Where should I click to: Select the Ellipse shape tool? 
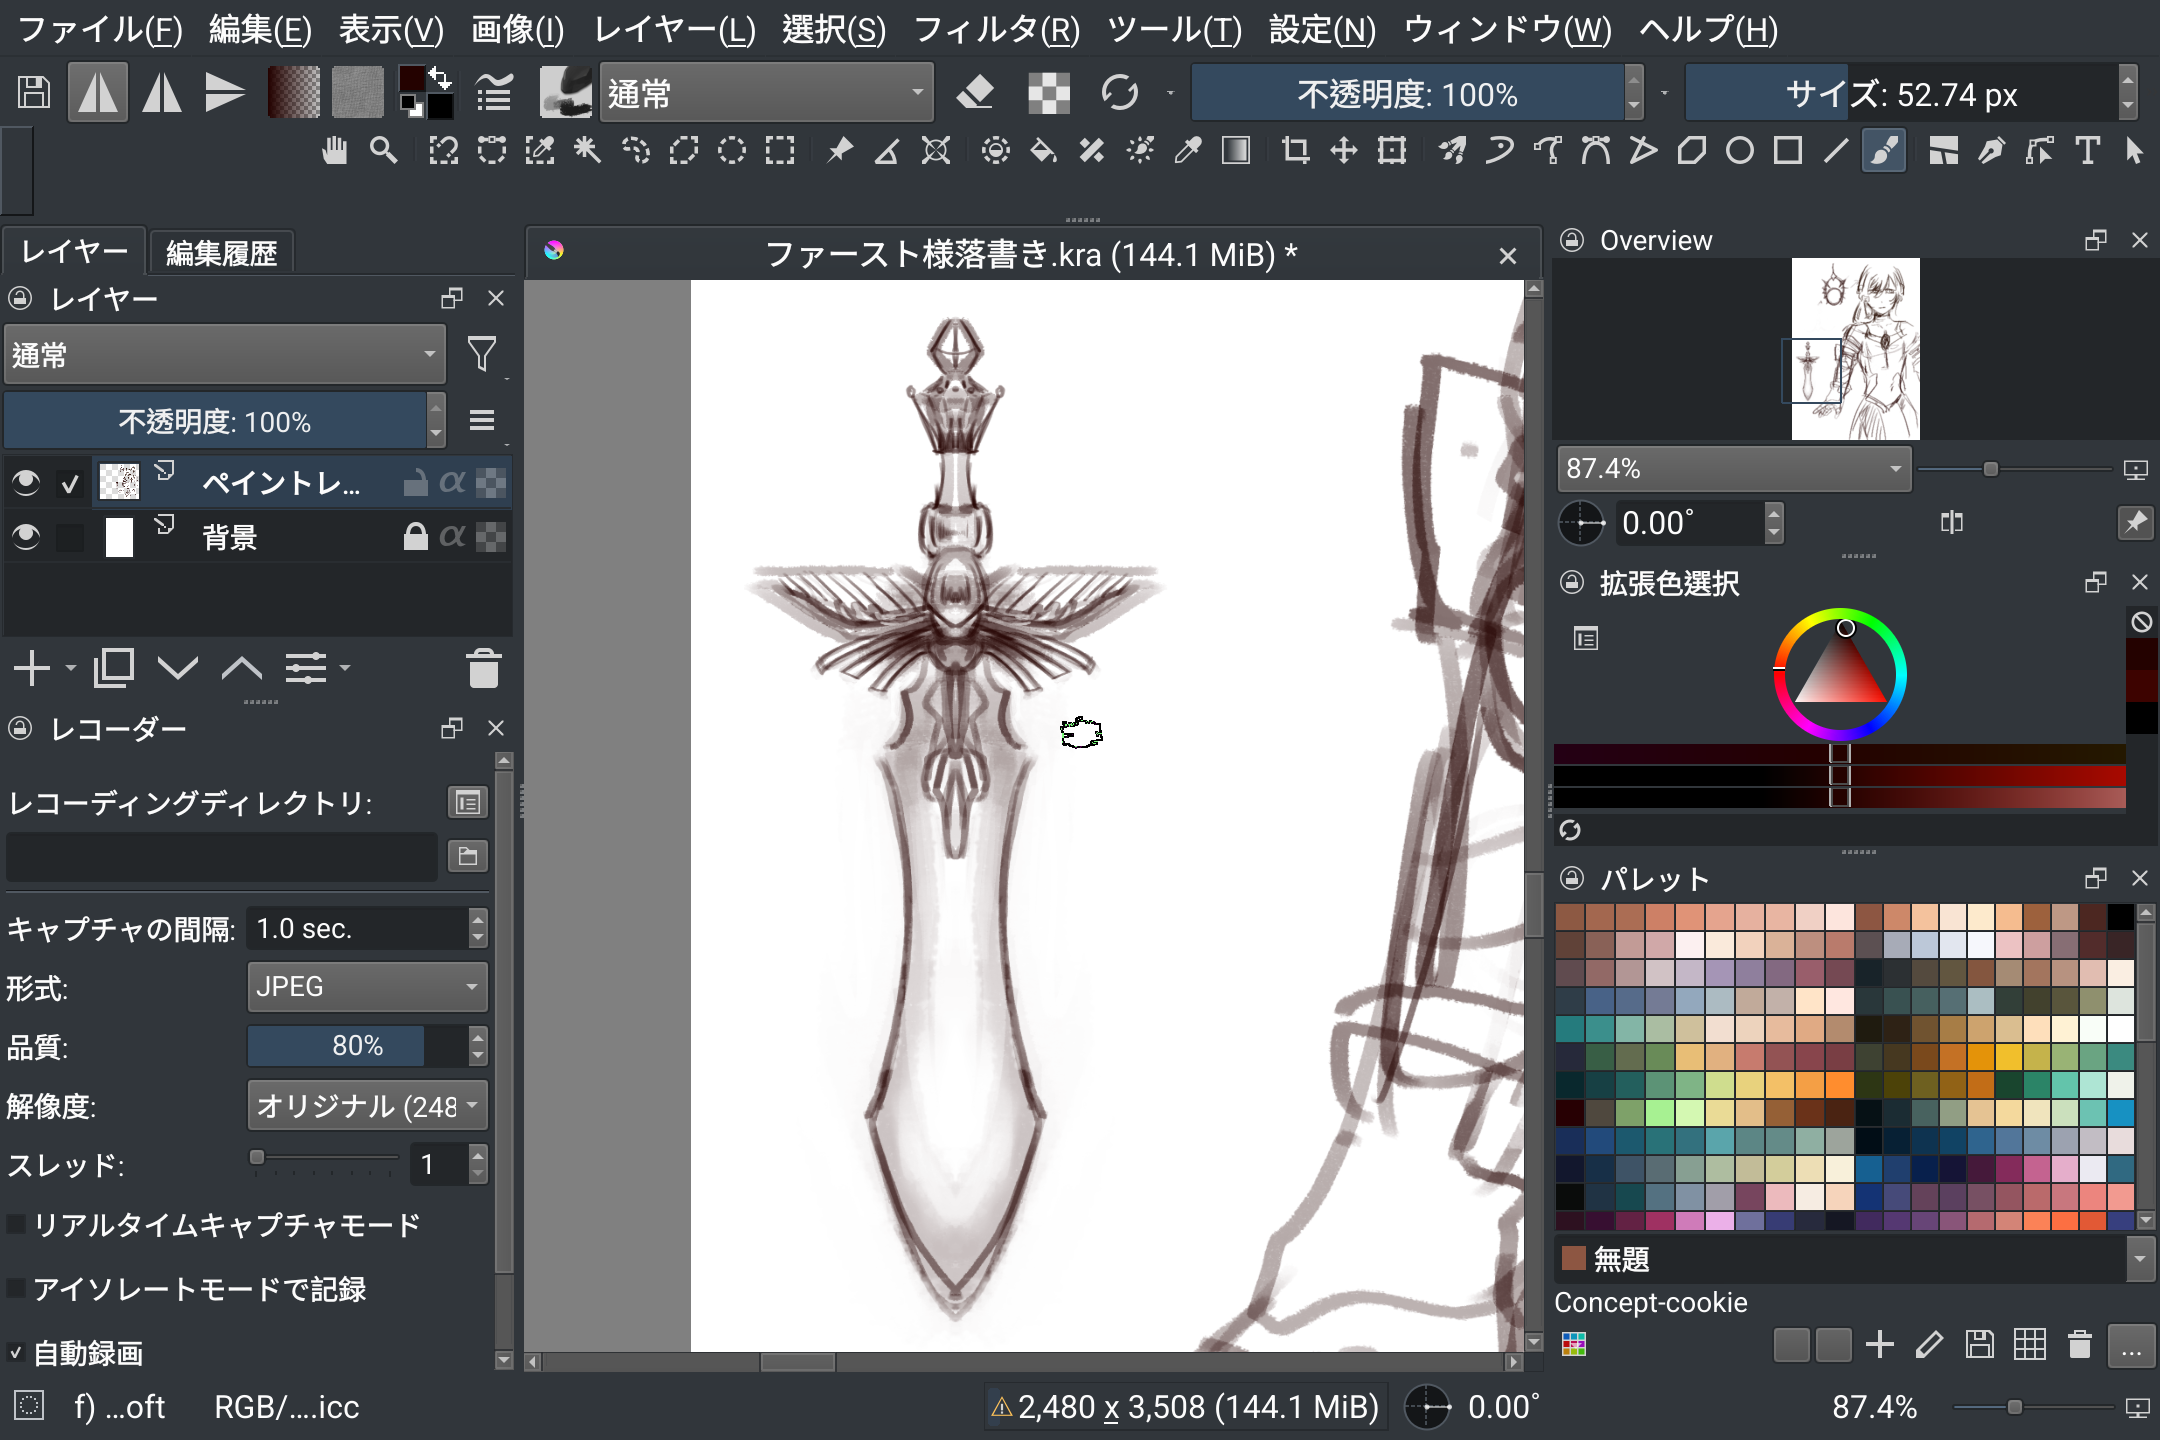click(x=1740, y=151)
